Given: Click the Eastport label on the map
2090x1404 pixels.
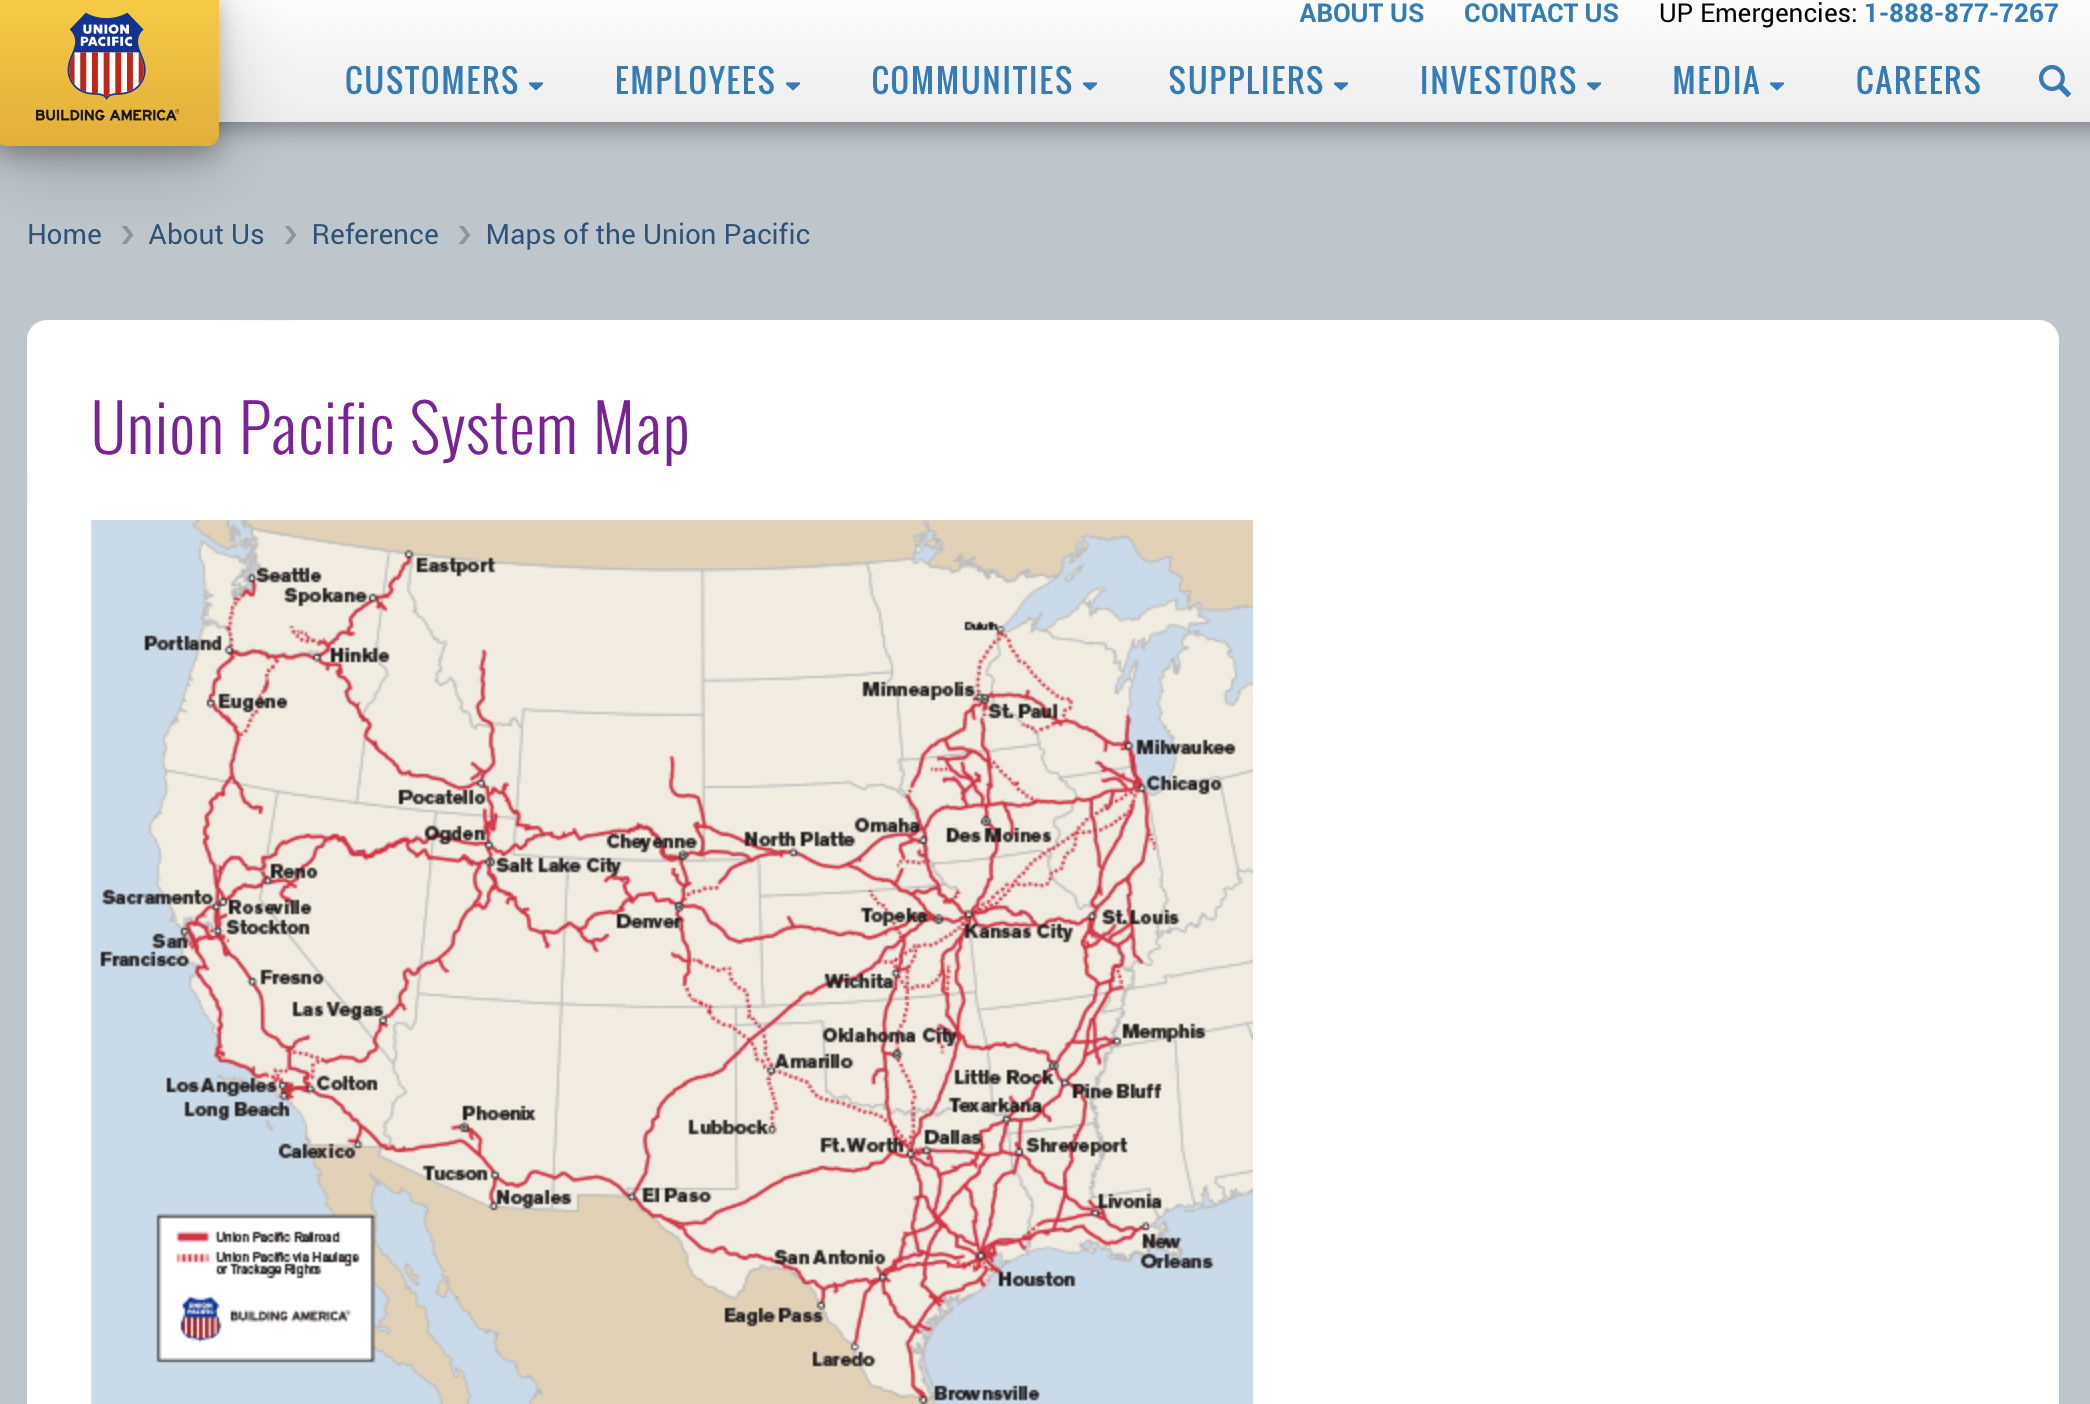Looking at the screenshot, I should [x=455, y=565].
